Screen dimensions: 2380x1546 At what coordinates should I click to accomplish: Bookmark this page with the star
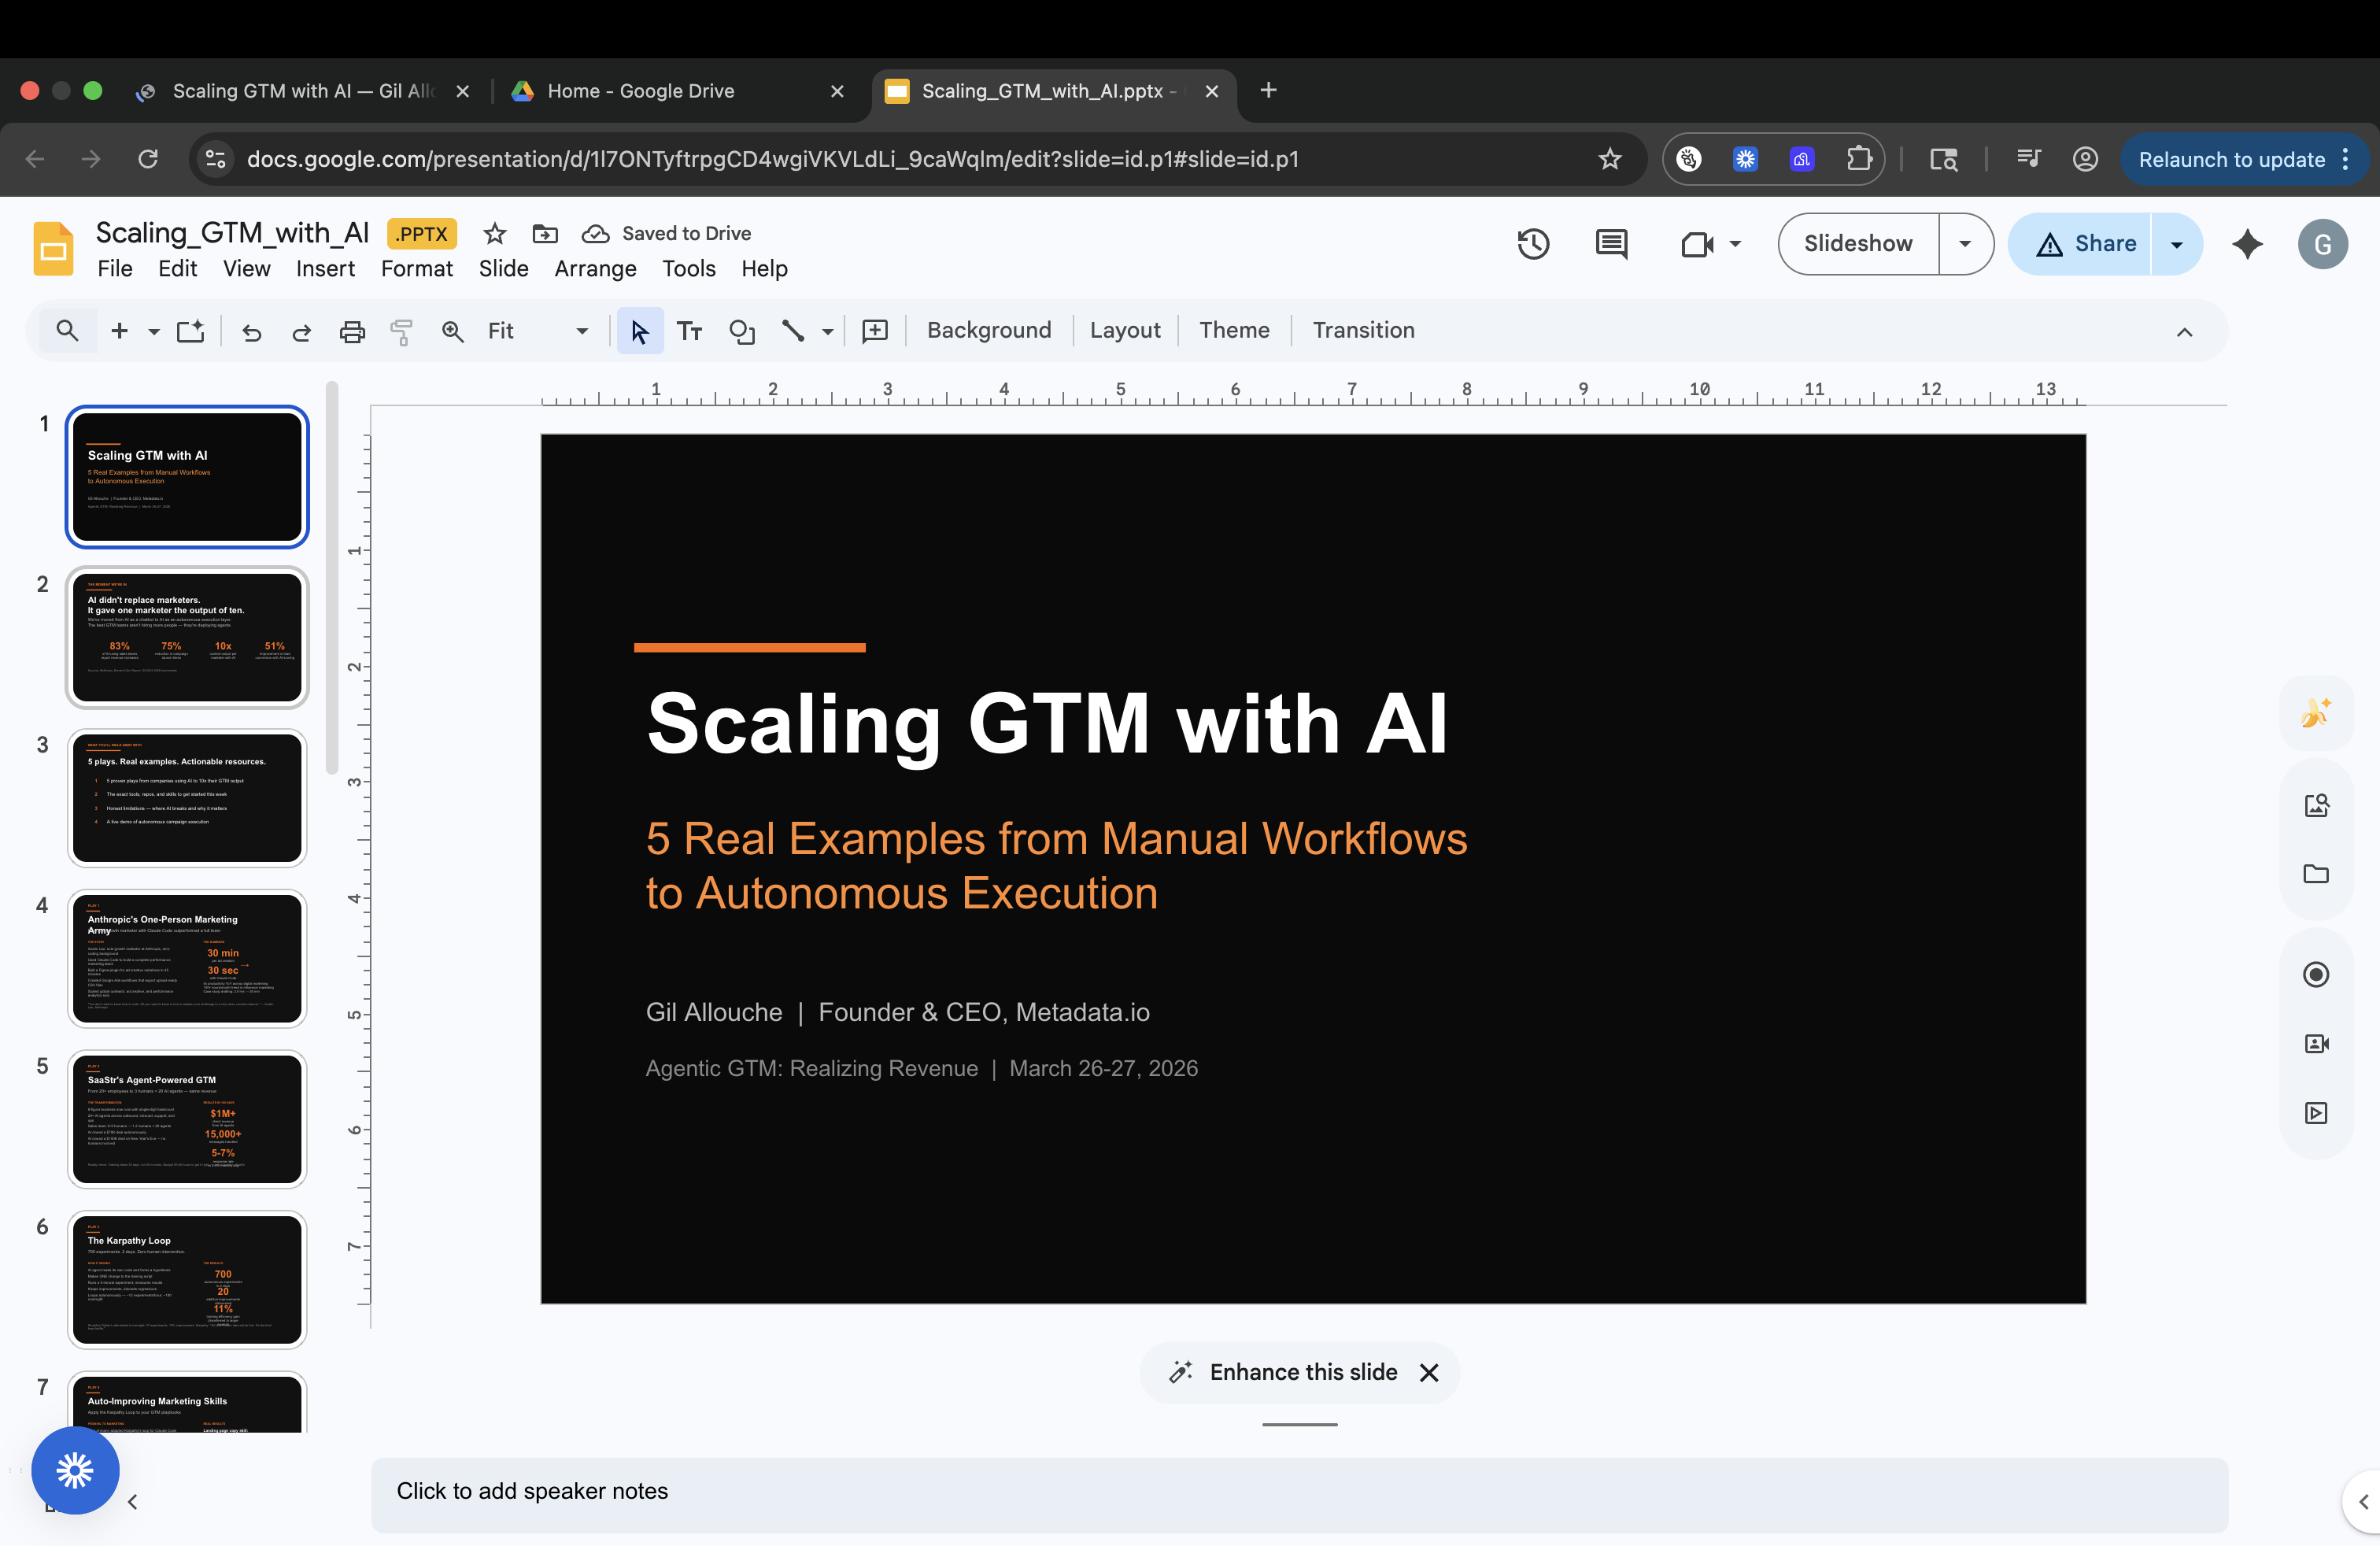tap(1609, 159)
